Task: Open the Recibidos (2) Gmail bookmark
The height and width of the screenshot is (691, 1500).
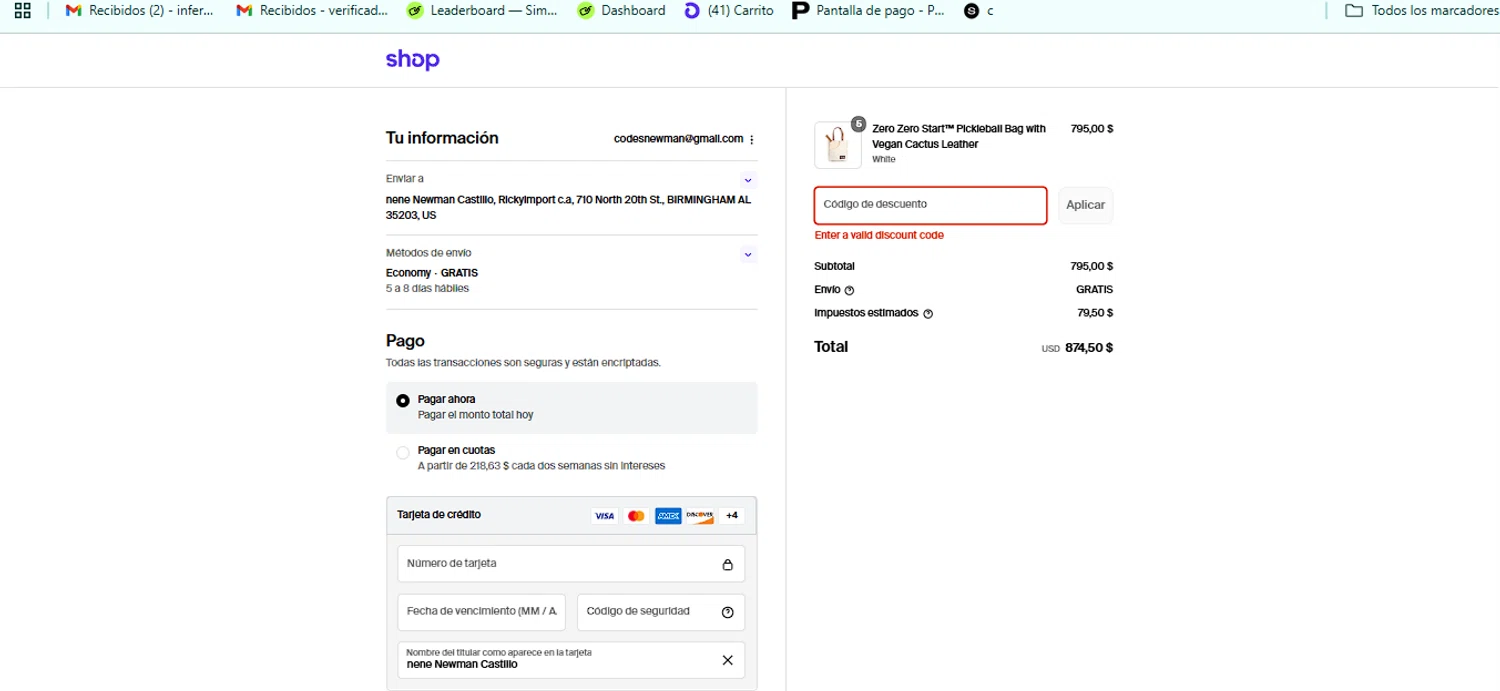Action: click(x=139, y=11)
